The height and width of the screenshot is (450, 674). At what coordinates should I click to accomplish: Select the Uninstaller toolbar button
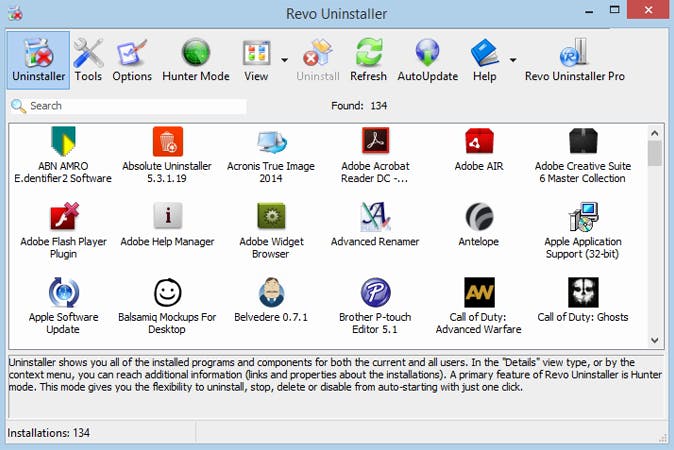(38, 60)
